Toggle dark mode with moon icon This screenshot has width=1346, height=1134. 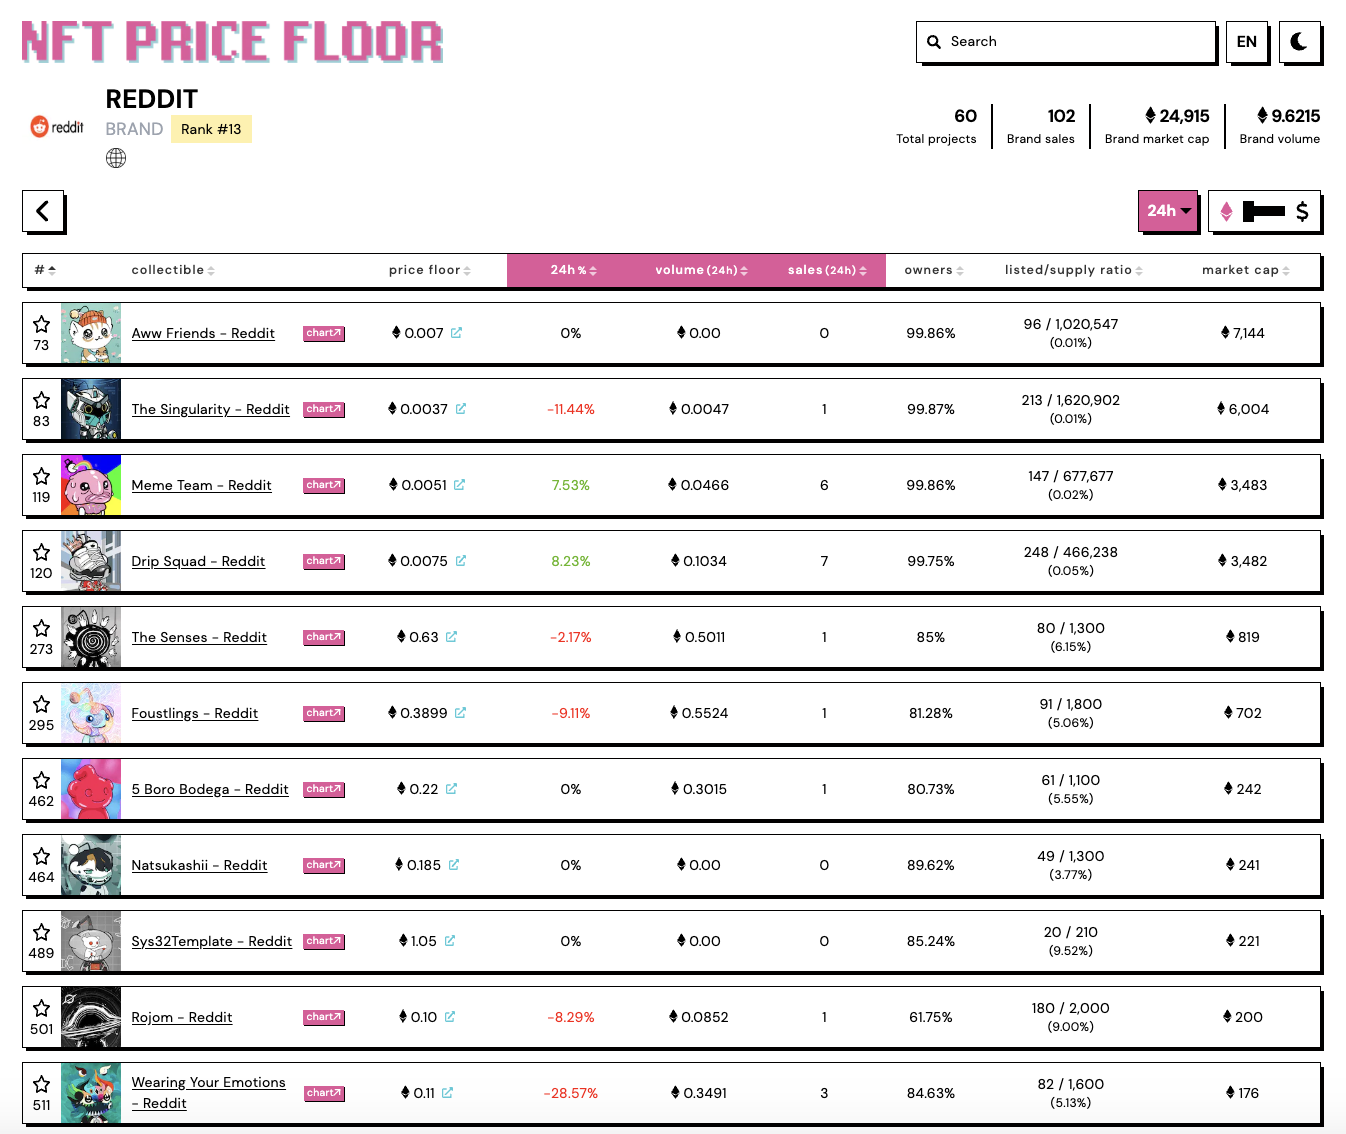point(1300,42)
